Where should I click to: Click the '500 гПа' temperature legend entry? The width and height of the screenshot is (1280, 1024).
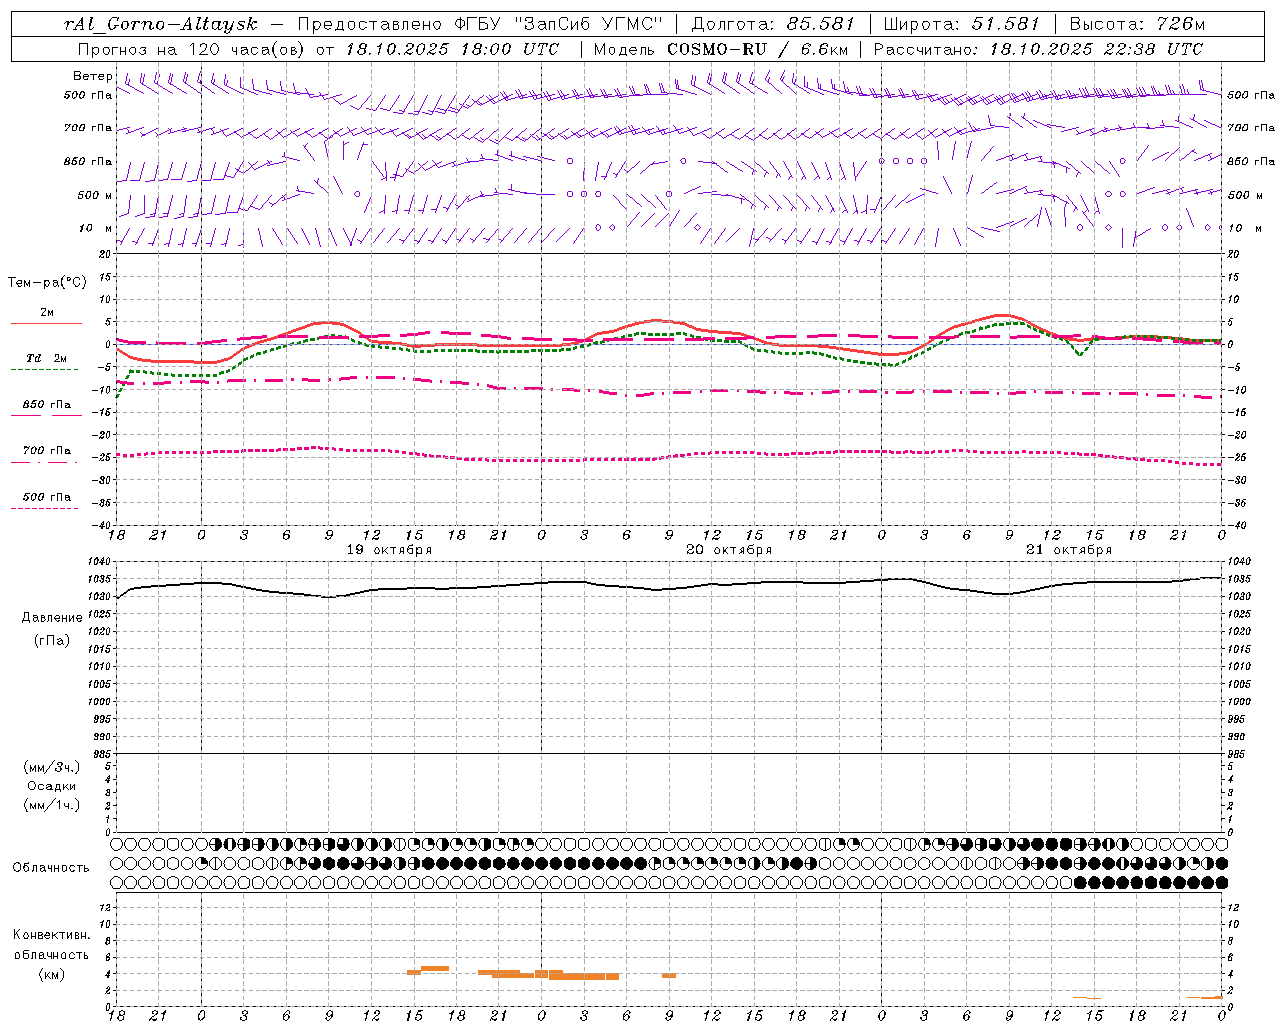[46, 497]
